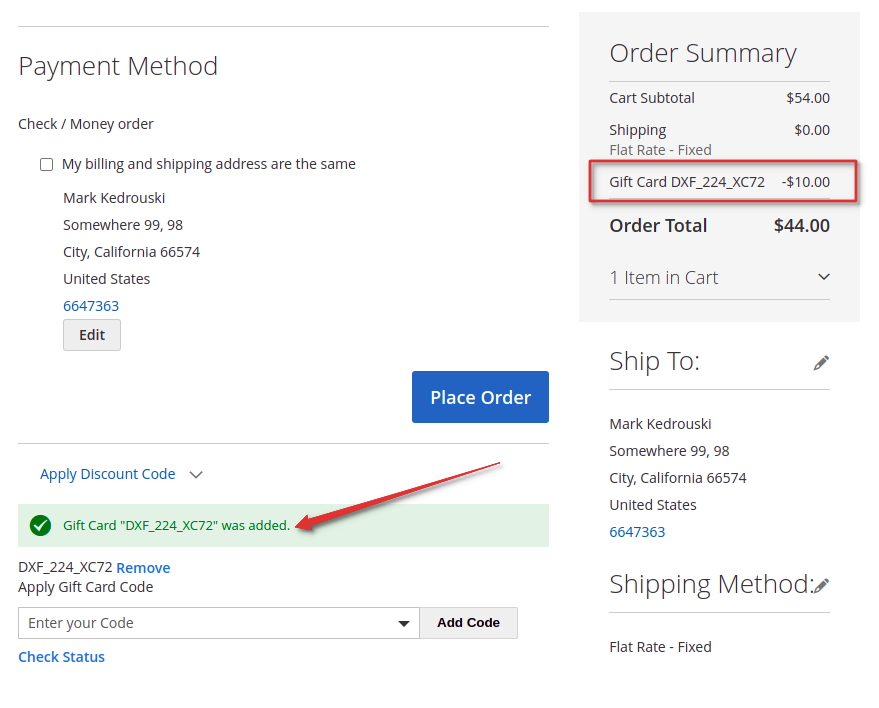Click the pencil icon next to Shipping Method
Viewport: 879px width, 708px height.
coord(821,586)
